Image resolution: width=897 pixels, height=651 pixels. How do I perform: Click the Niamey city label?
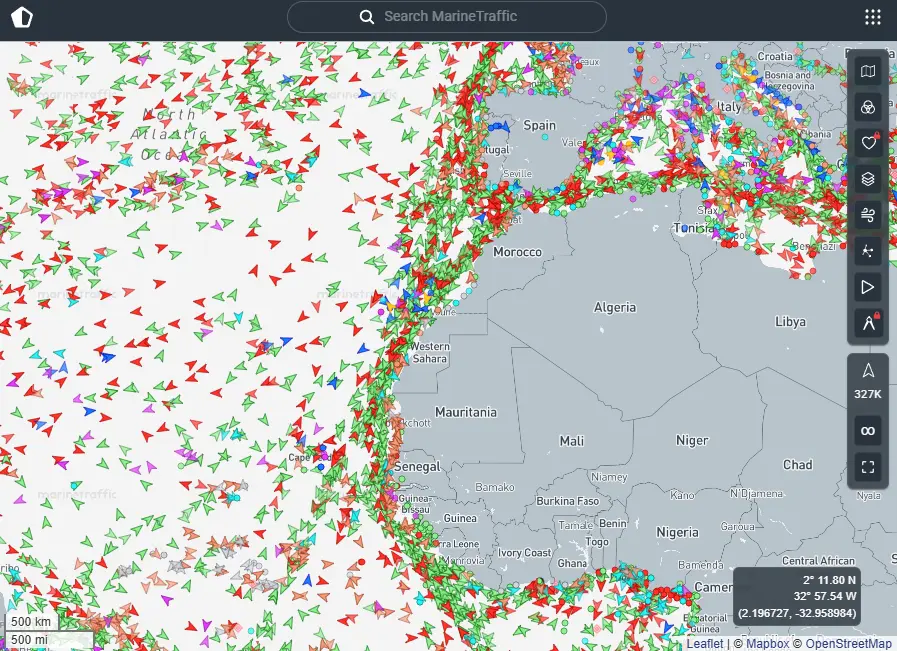pyautogui.click(x=609, y=477)
